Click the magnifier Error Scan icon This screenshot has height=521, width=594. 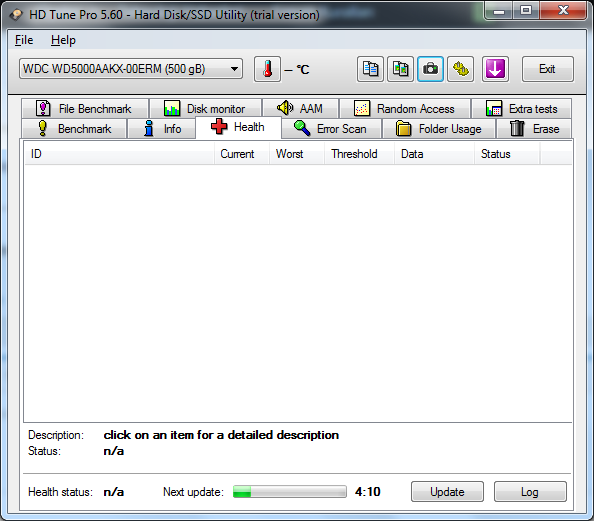point(302,128)
